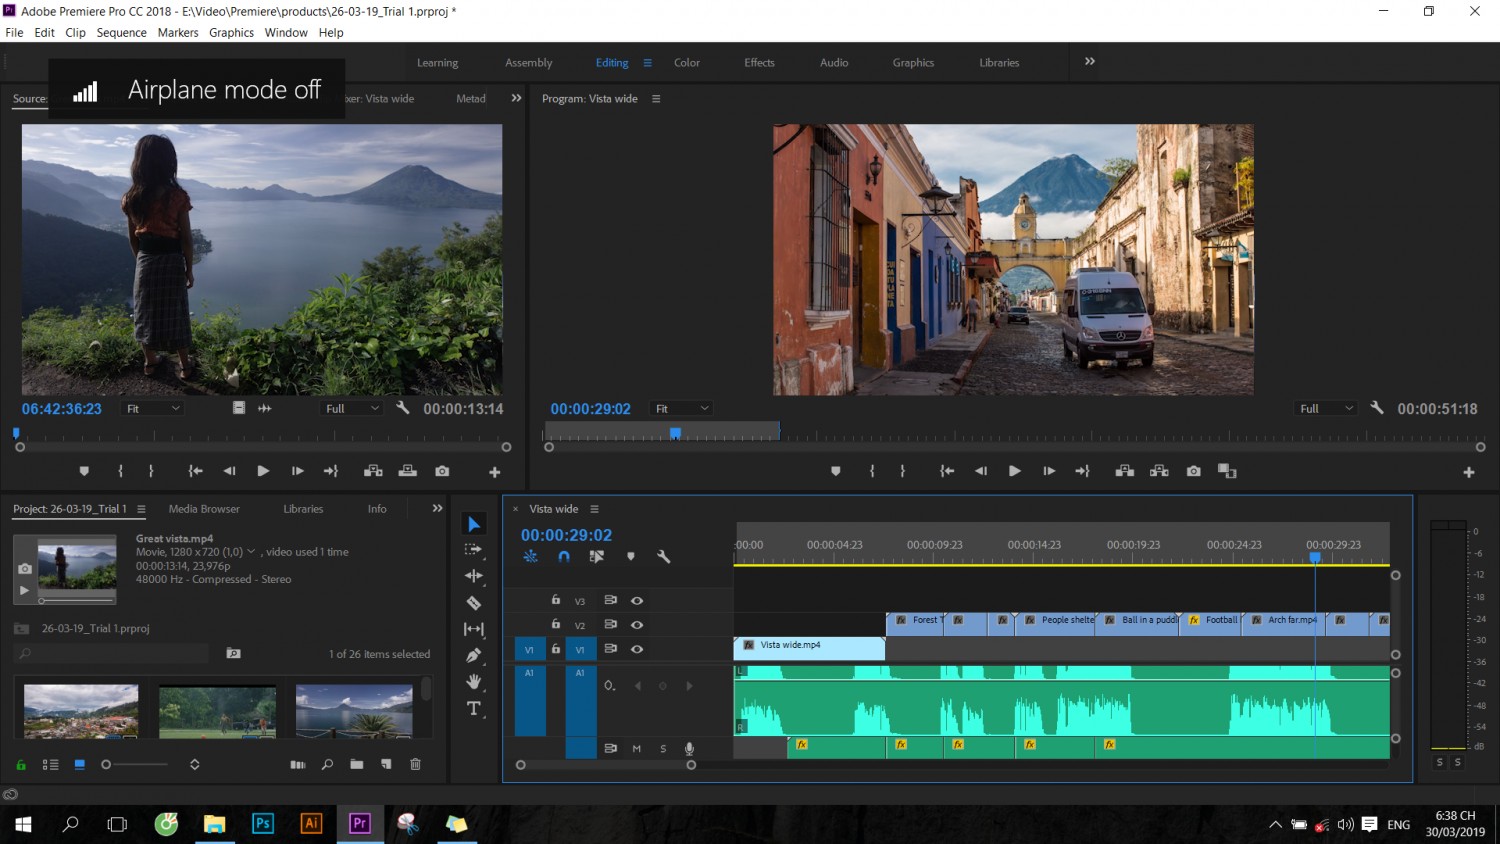Image resolution: width=1500 pixels, height=844 pixels.
Task: Open Program monitor Full resolution dropdown
Action: 1326,409
